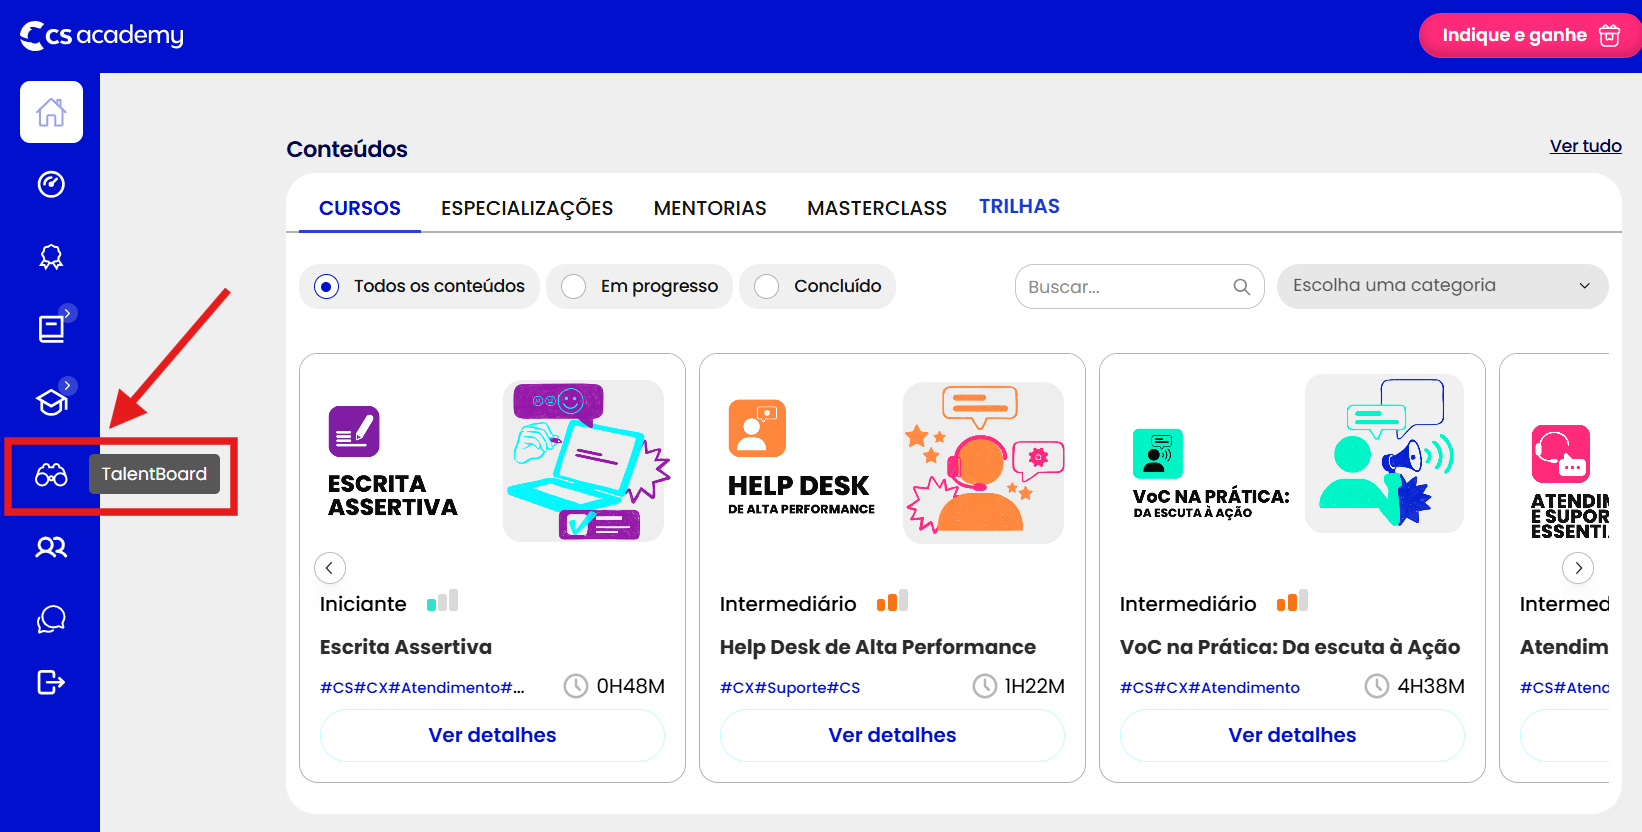
Task: Click the gift icon on Indique e ganhe
Action: [1609, 35]
